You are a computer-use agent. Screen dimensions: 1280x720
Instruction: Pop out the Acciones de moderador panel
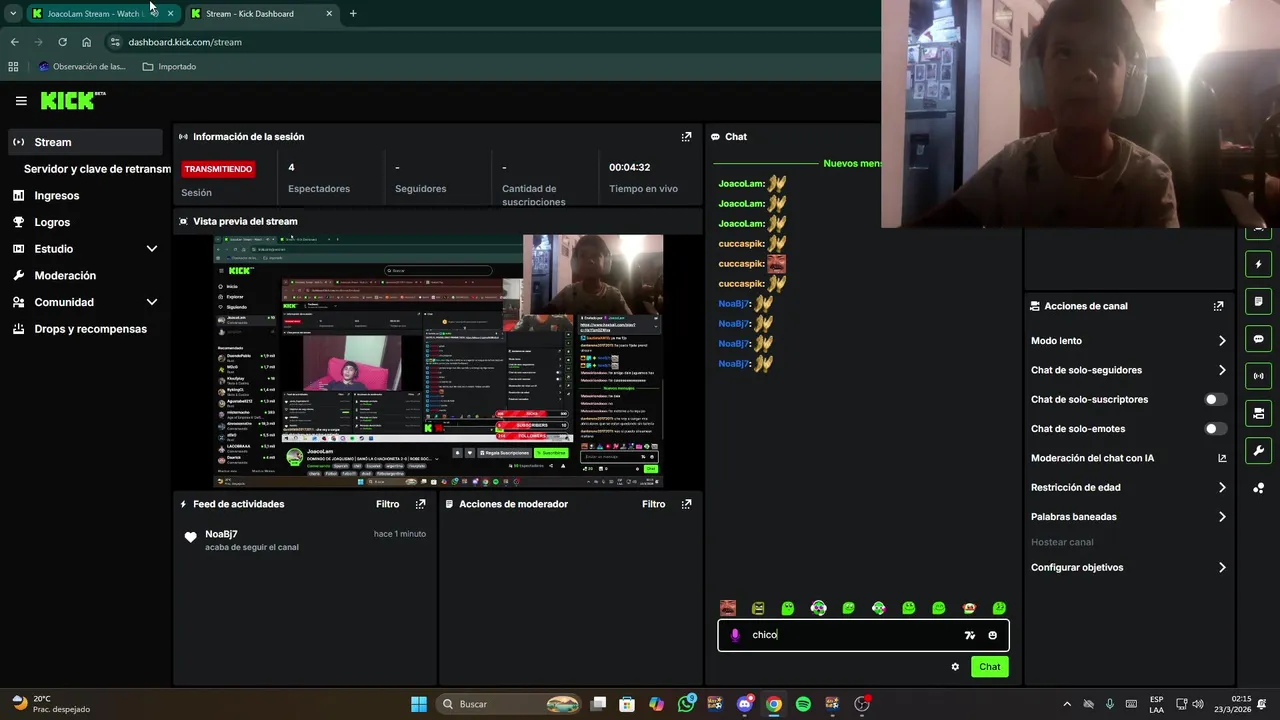[686, 504]
